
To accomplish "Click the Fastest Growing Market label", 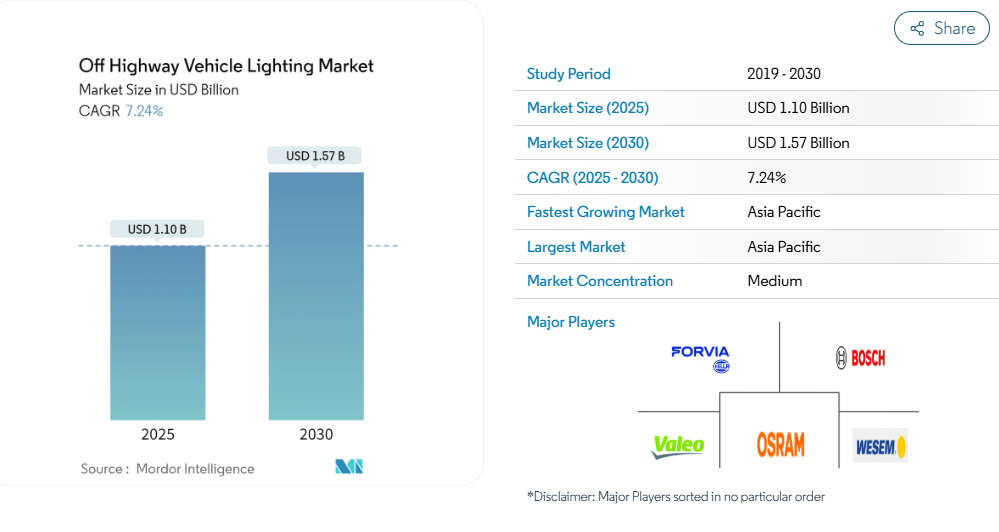I will pos(605,212).
